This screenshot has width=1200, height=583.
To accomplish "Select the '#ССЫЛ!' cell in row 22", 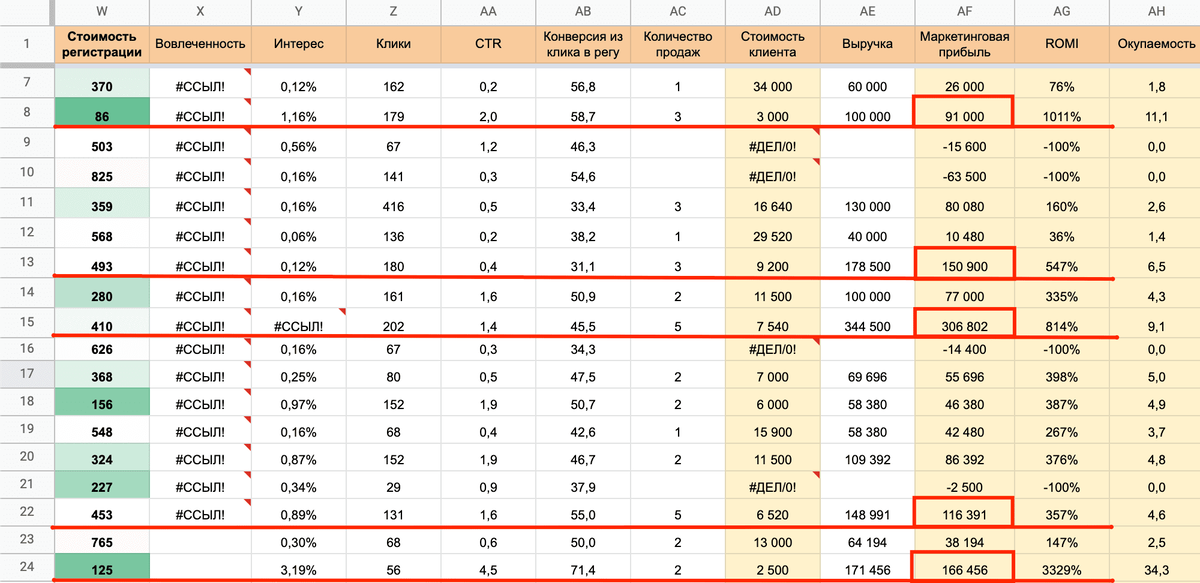I will pos(200,515).
